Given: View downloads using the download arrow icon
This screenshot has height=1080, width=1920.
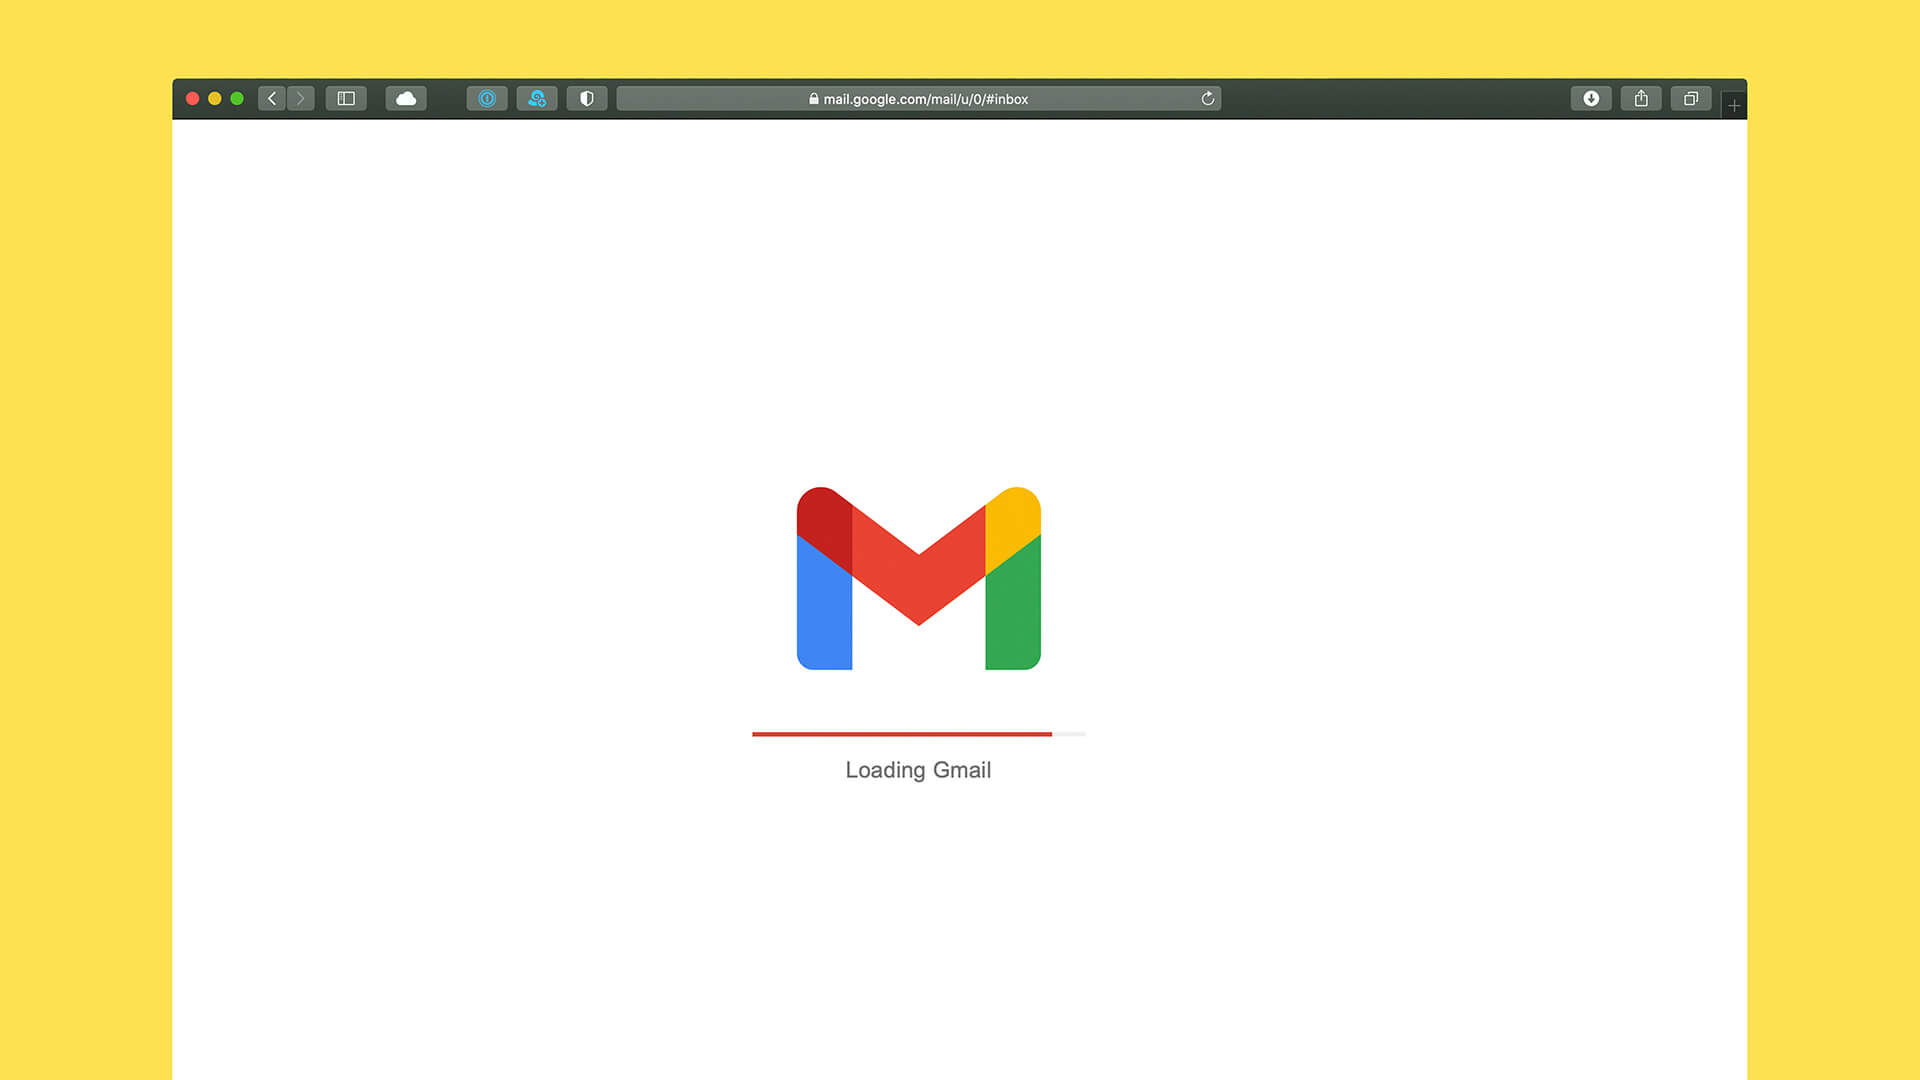Looking at the screenshot, I should coord(1590,98).
